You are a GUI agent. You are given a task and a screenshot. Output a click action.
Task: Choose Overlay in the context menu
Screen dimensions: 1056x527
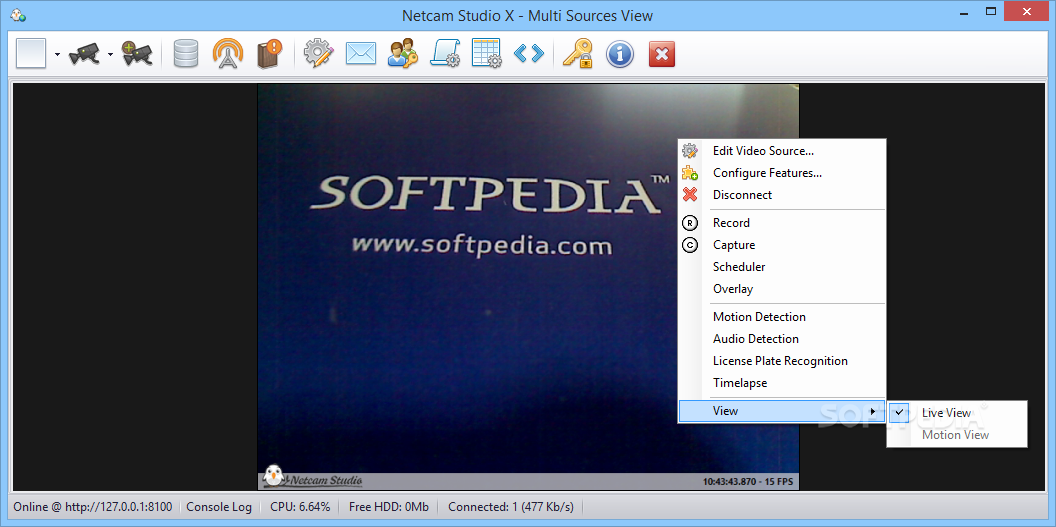[782, 289]
